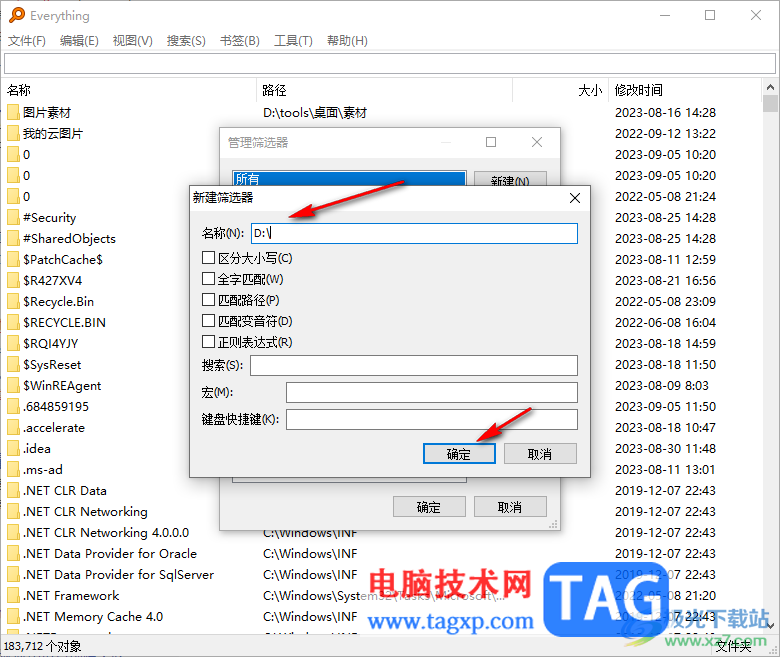Open the 文件(F) menu

[x=27, y=41]
